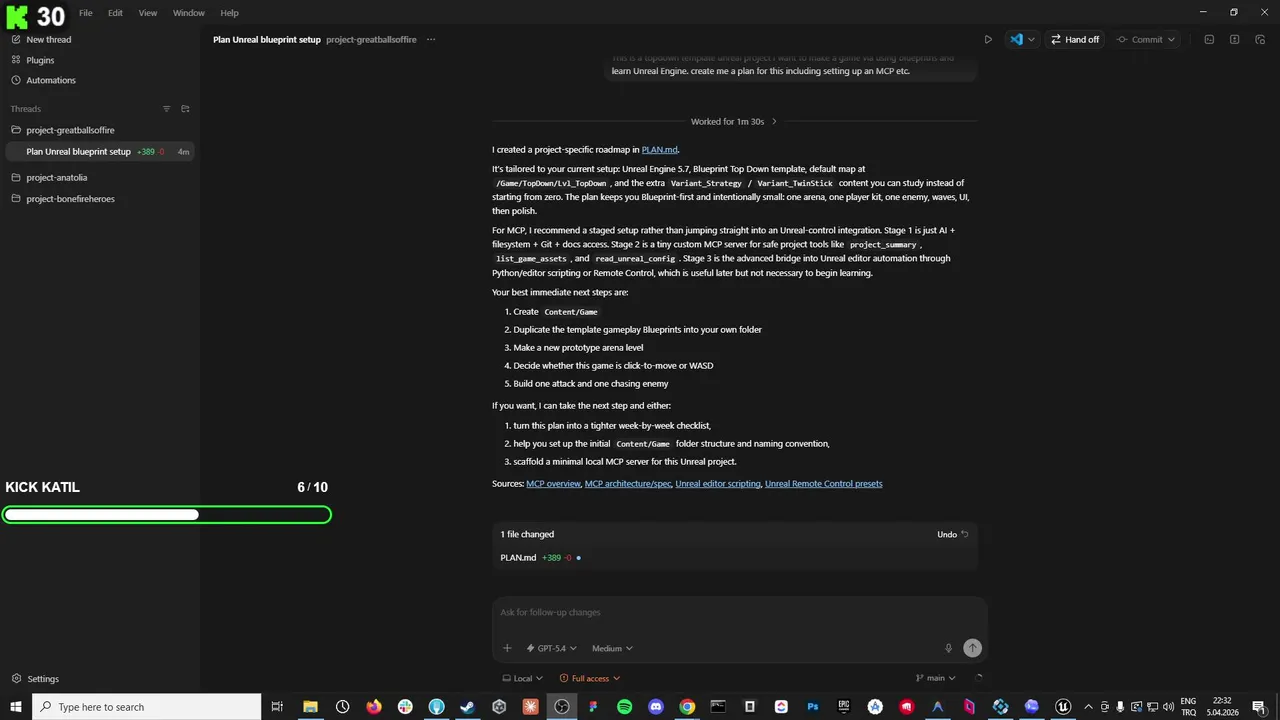1280x720 pixels.
Task: Open the thread options ellipsis menu
Action: click(431, 40)
